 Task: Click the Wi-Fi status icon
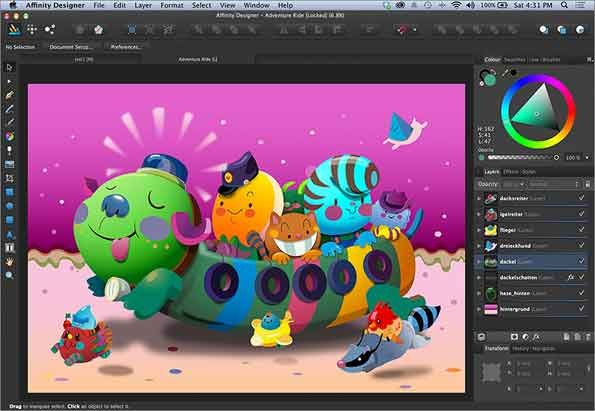pyautogui.click(x=456, y=5)
